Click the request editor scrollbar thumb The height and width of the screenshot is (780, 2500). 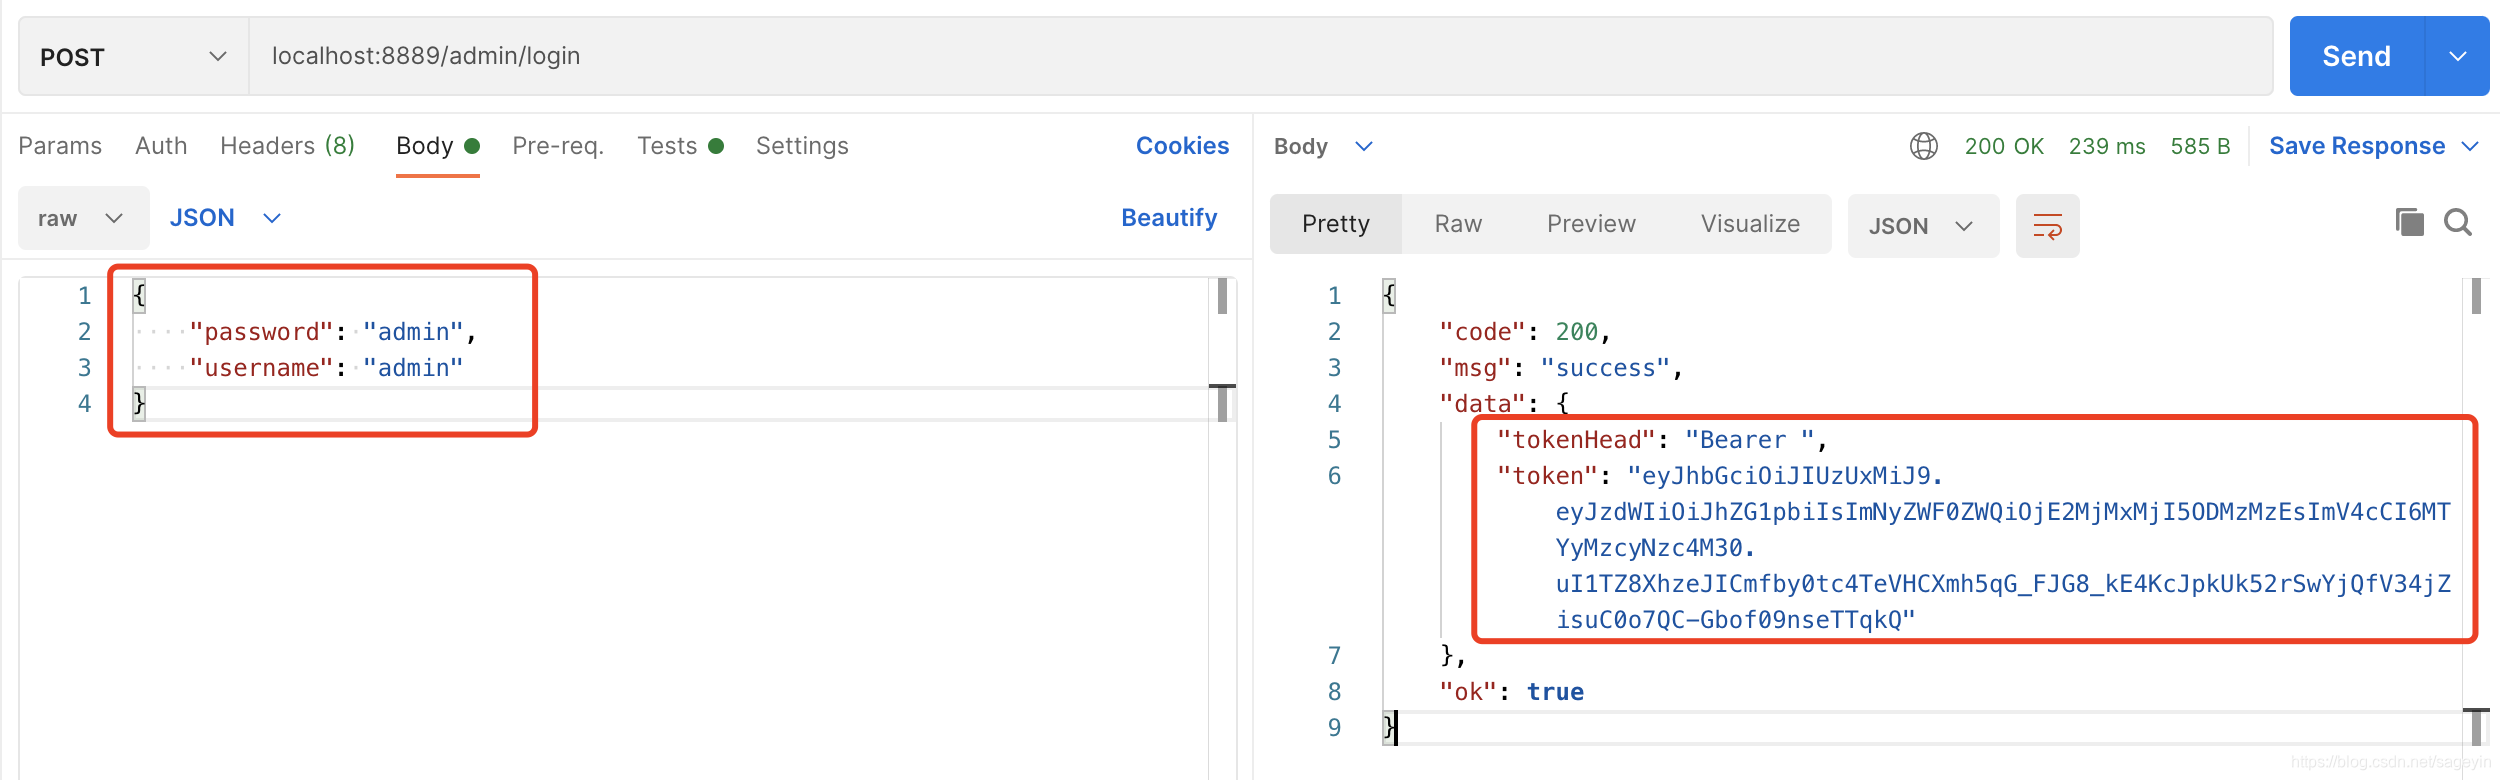pos(1222,297)
